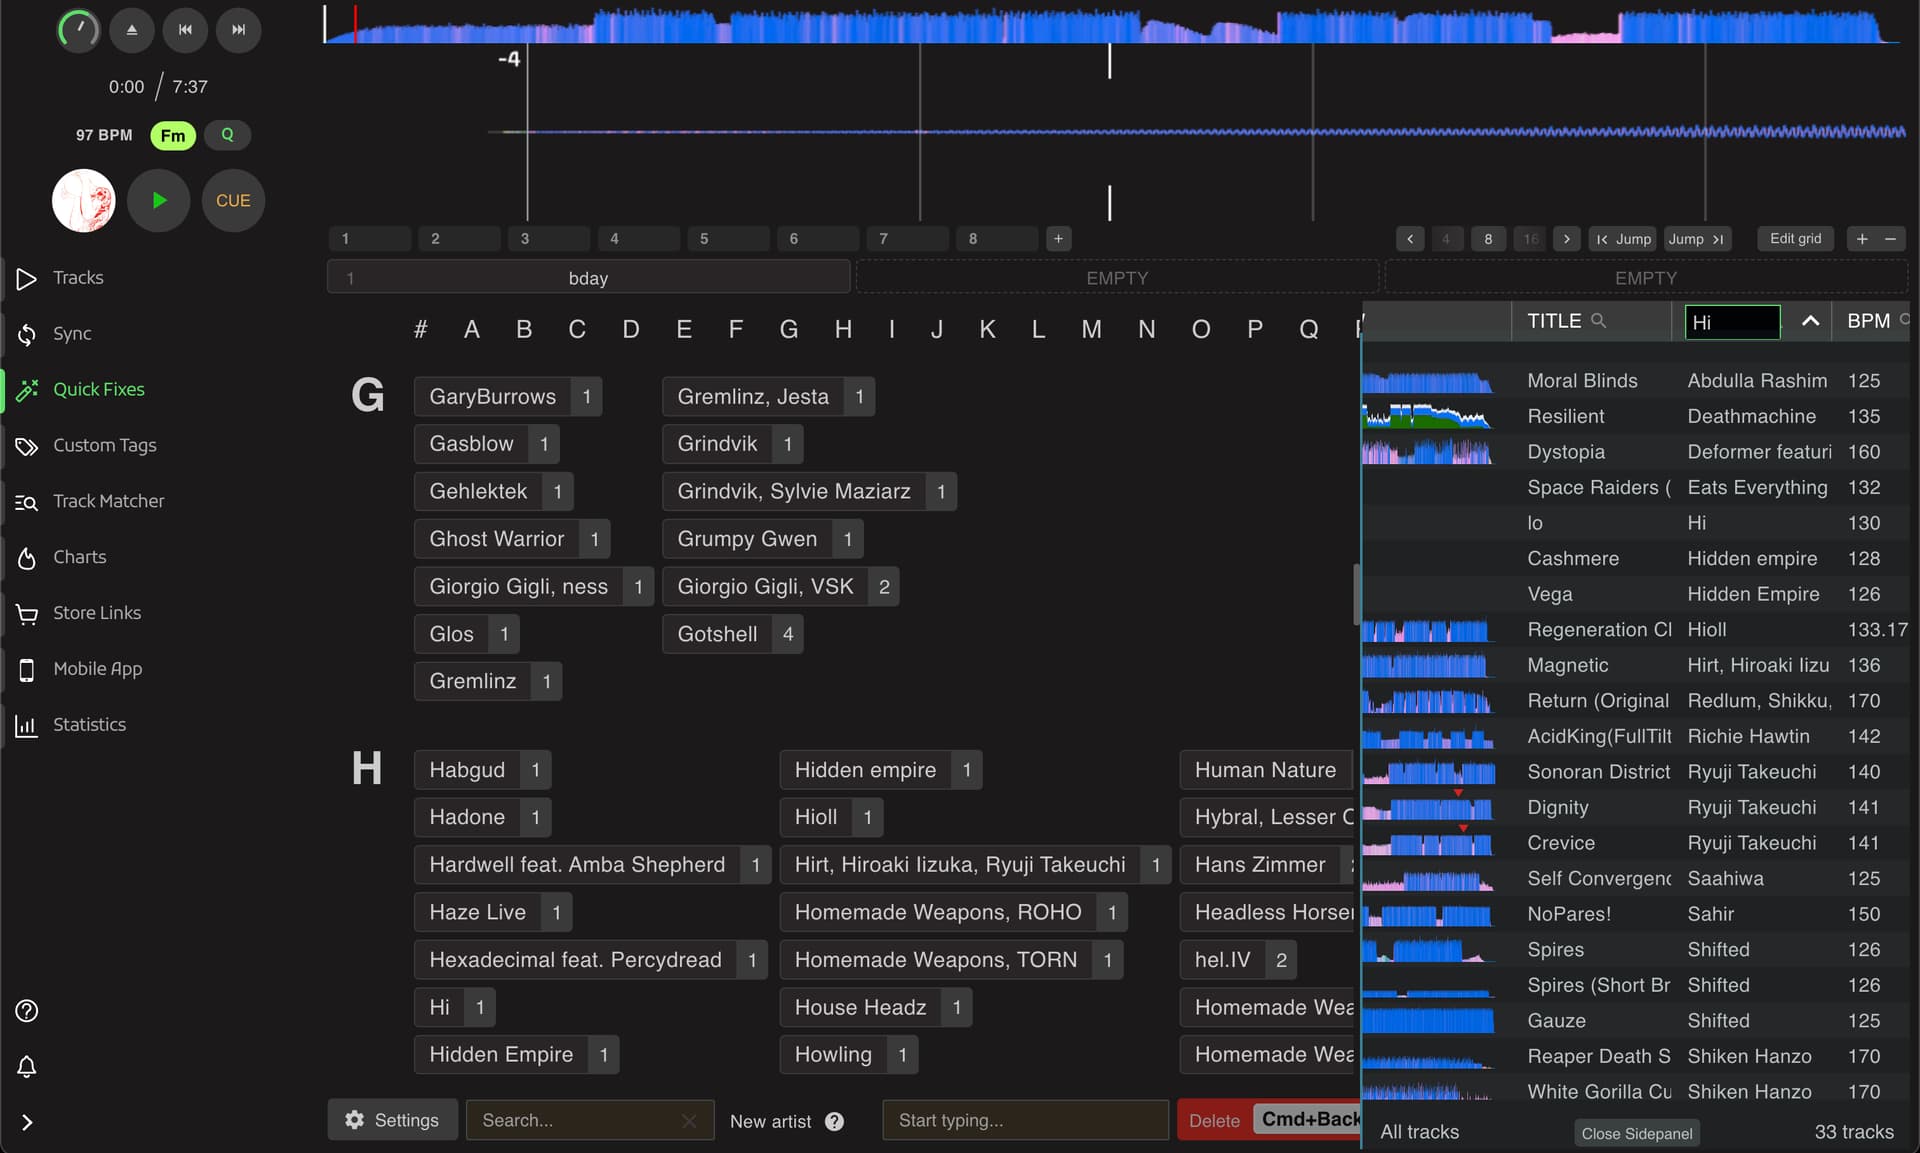Image resolution: width=1920 pixels, height=1153 pixels.
Task: Click the track album artwork
Action: [84, 200]
